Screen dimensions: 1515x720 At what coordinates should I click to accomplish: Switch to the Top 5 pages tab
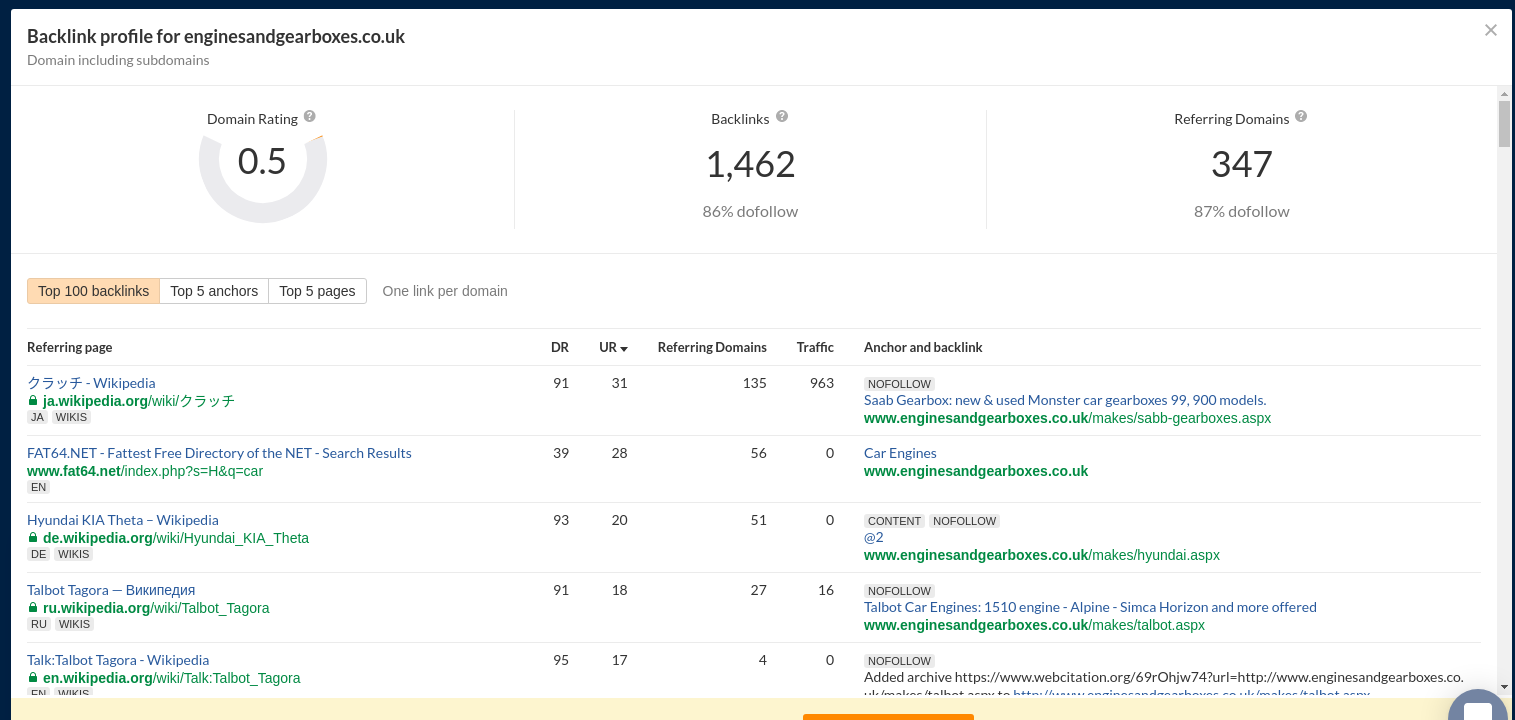coord(317,291)
